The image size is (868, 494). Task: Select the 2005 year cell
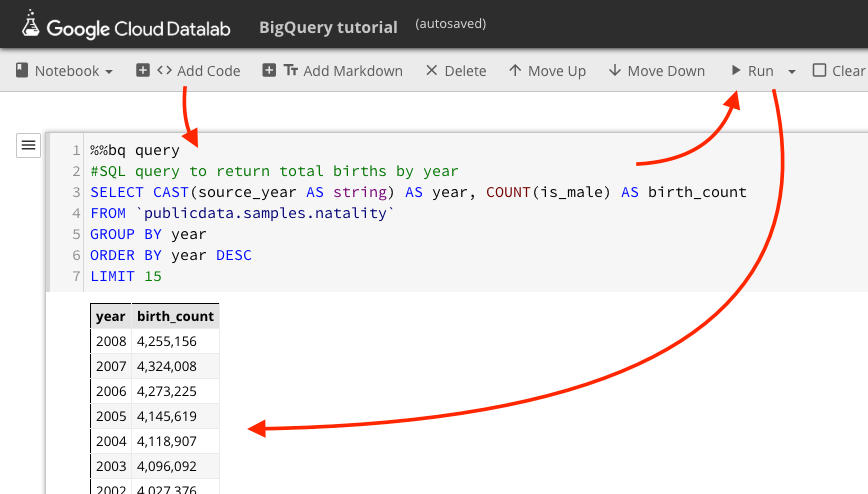pyautogui.click(x=111, y=416)
